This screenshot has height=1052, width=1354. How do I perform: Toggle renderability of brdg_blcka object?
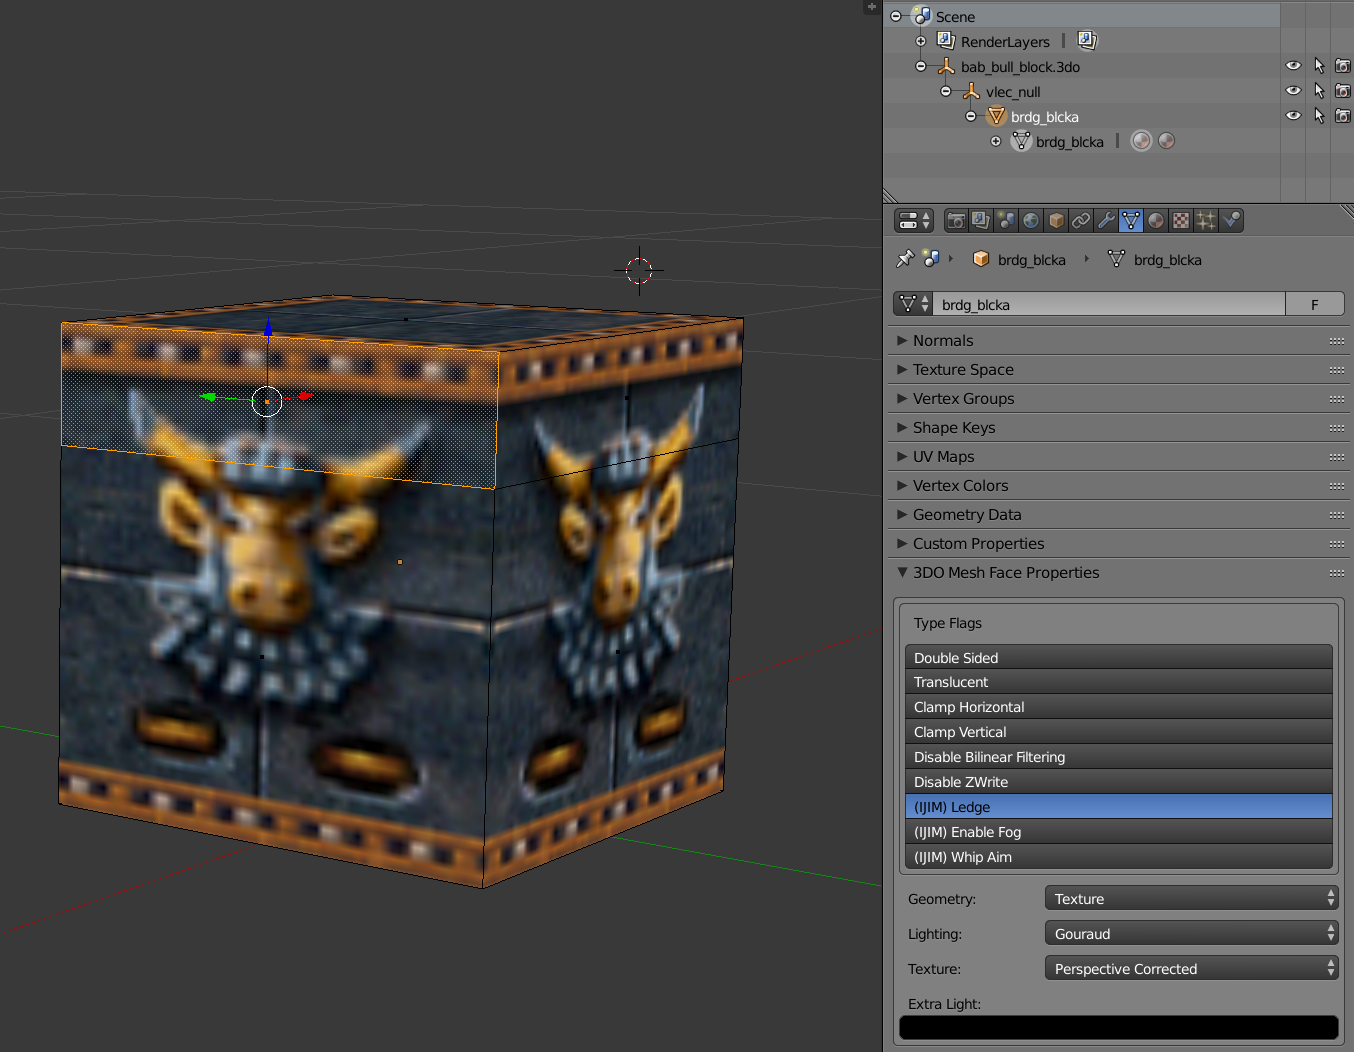pyautogui.click(x=1343, y=116)
